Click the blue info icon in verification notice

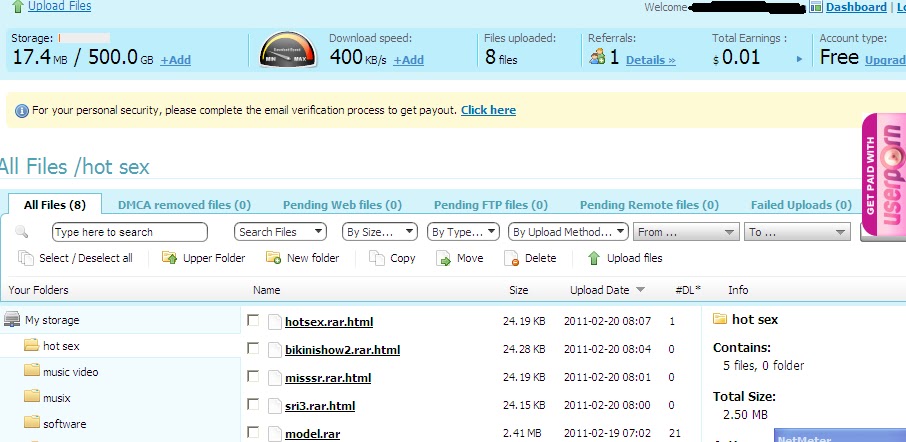pos(21,110)
